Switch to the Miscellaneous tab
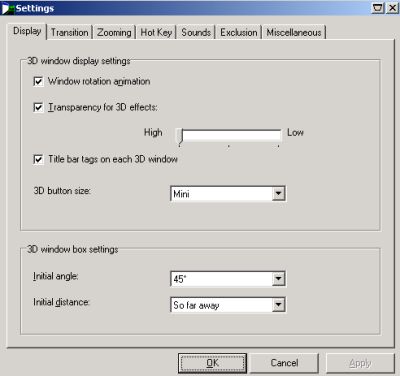 294,32
